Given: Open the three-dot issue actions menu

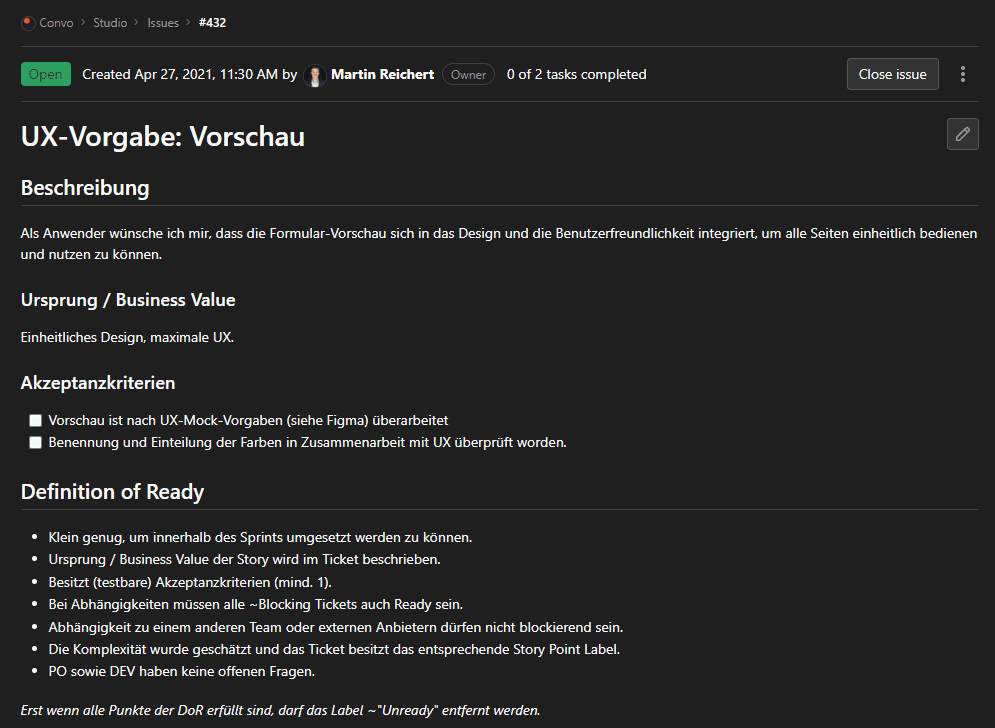Looking at the screenshot, I should [x=962, y=74].
